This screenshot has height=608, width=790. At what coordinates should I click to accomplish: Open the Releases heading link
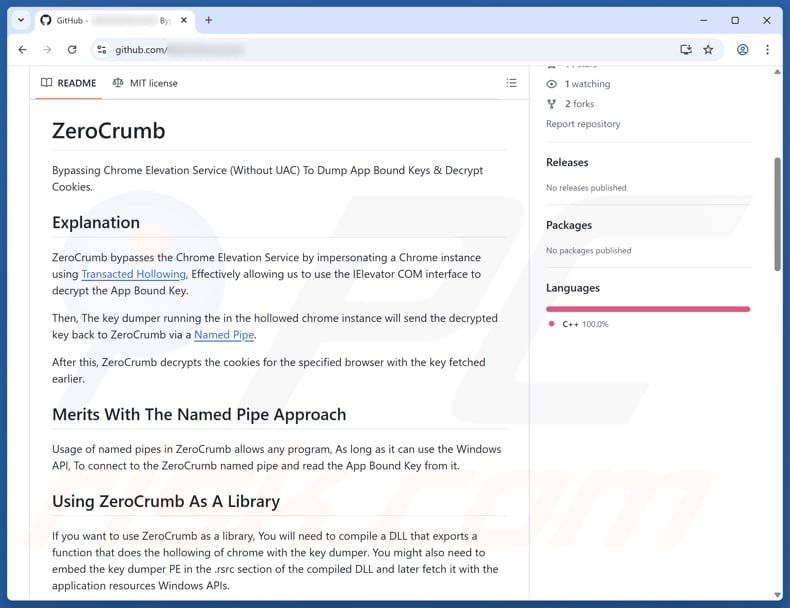567,162
